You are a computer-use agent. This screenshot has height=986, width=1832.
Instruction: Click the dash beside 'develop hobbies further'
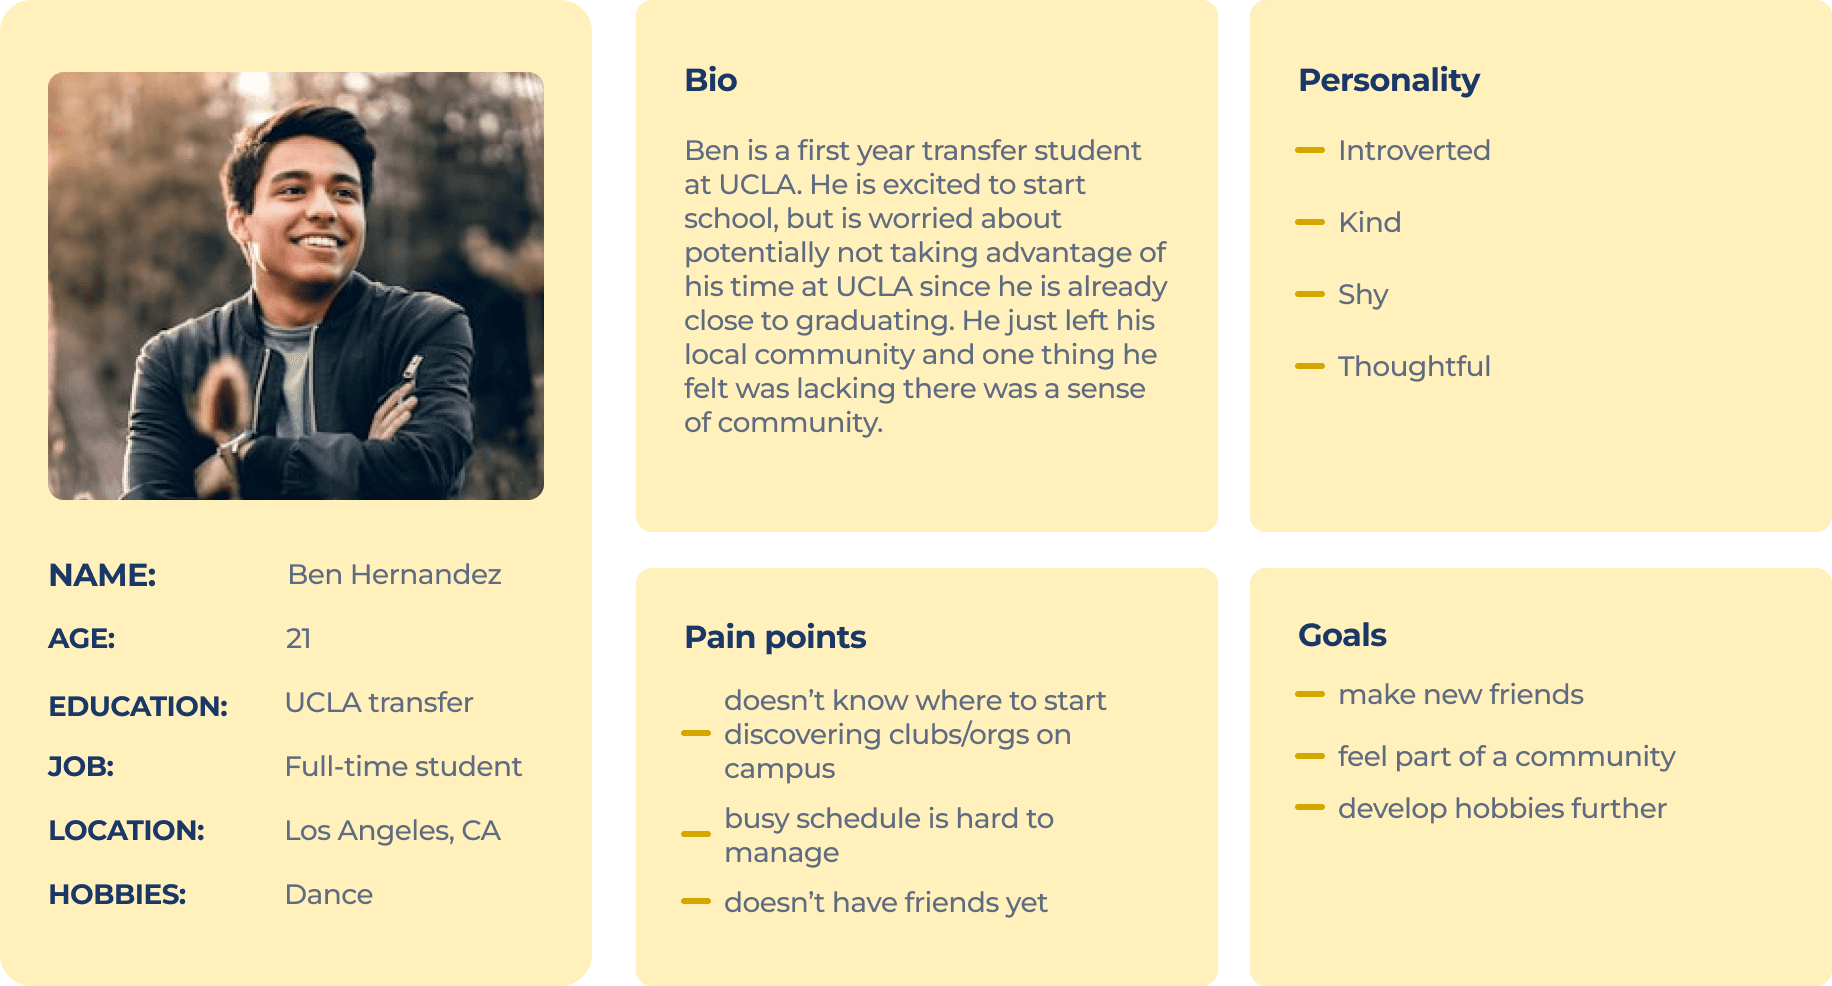point(1309,807)
